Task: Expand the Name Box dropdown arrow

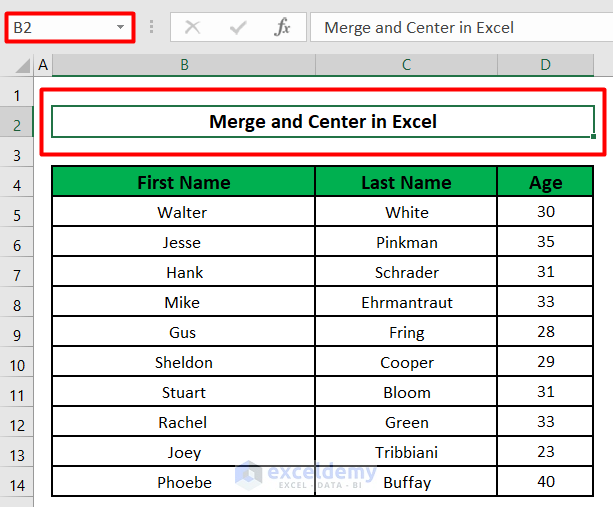Action: pyautogui.click(x=121, y=27)
